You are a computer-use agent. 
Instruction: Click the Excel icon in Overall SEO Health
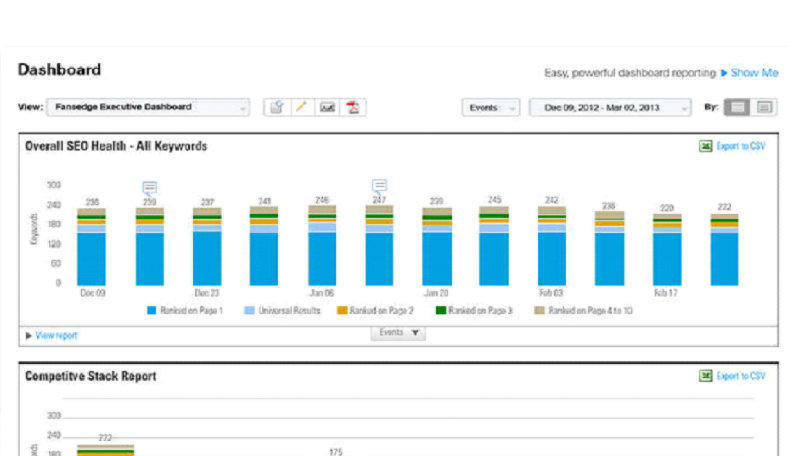(706, 146)
